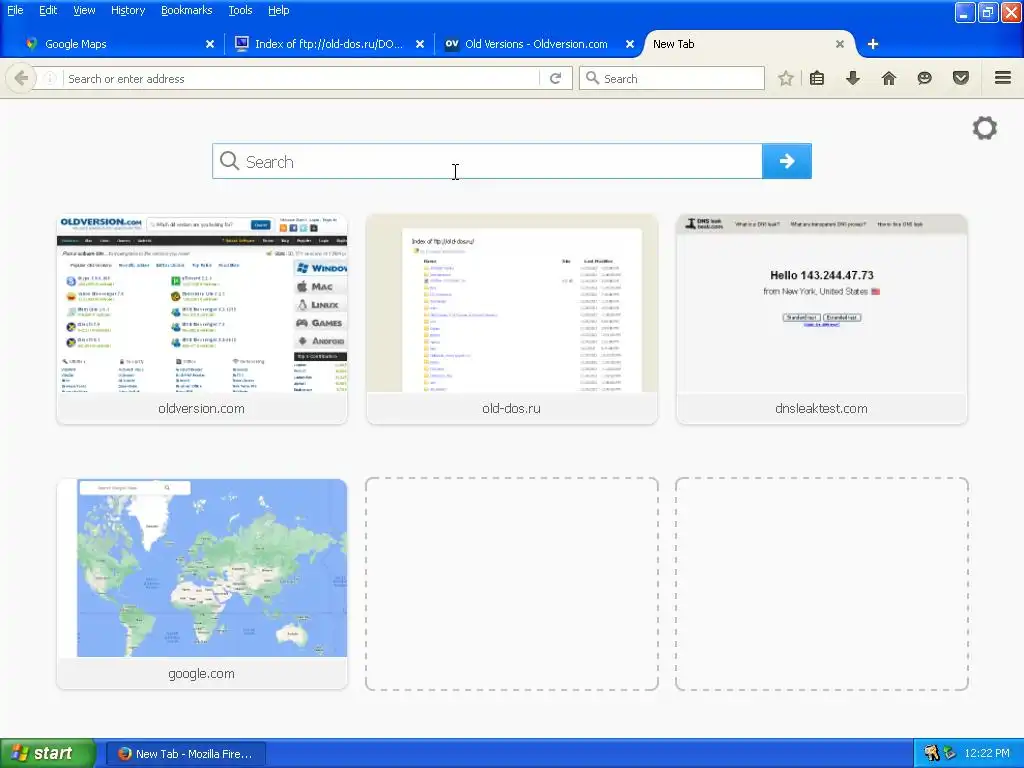Close the Google Maps tab
The image size is (1024, 768).
pos(210,44)
